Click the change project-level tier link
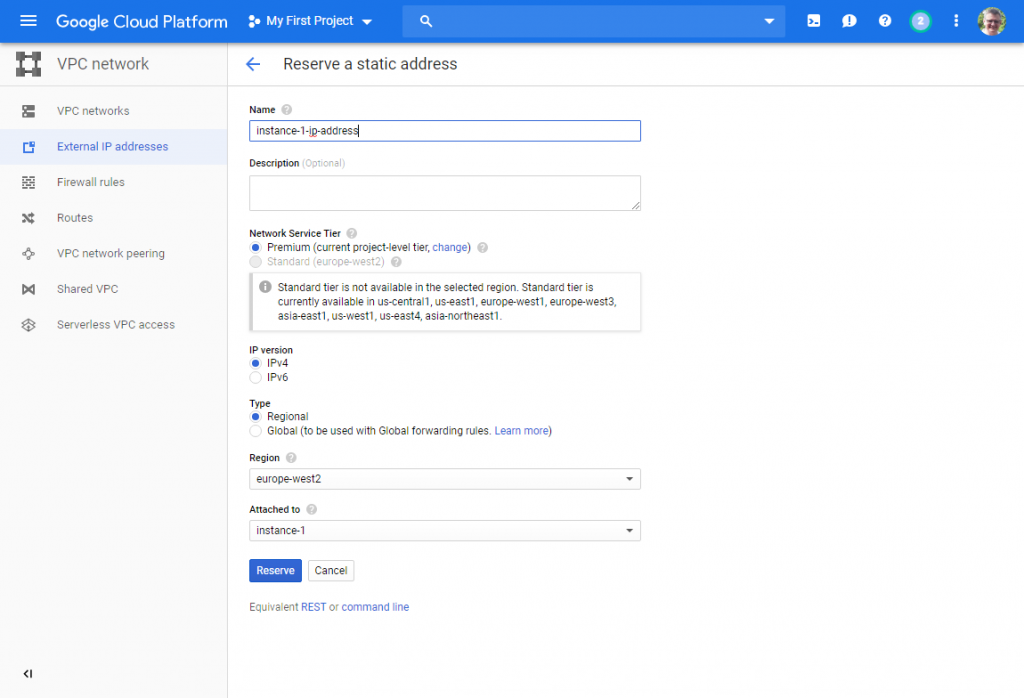Image resolution: width=1024 pixels, height=698 pixels. point(450,247)
